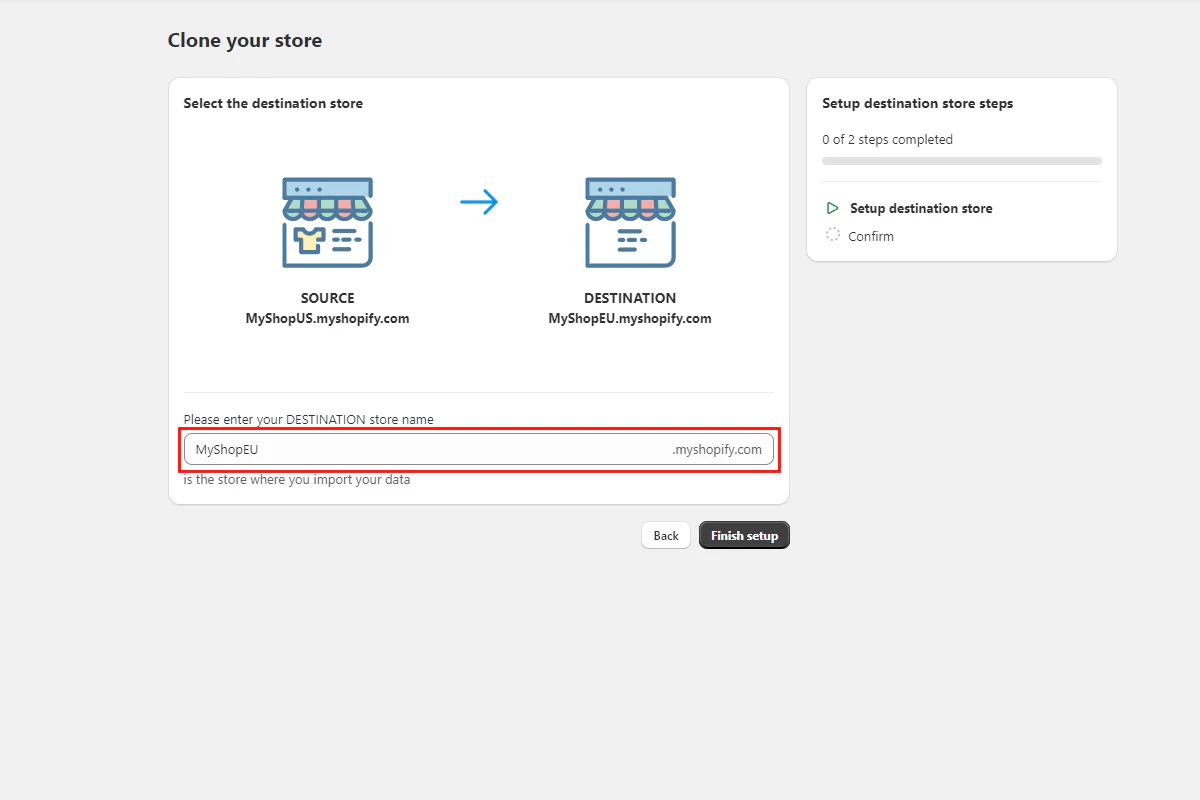Click the SOURCE label

tap(328, 298)
